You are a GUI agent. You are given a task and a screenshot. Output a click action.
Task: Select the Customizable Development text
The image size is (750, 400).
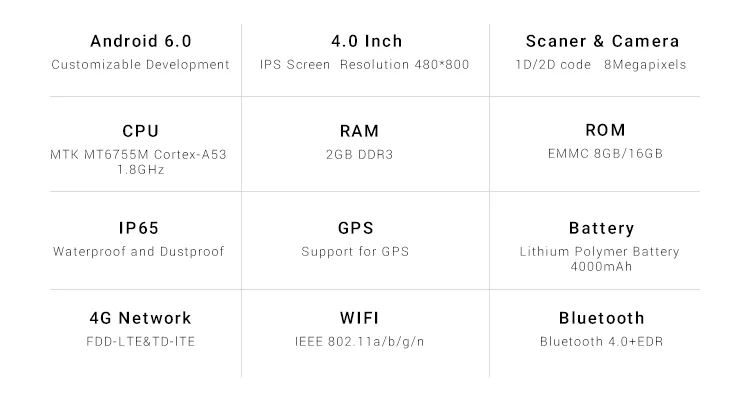[140, 65]
